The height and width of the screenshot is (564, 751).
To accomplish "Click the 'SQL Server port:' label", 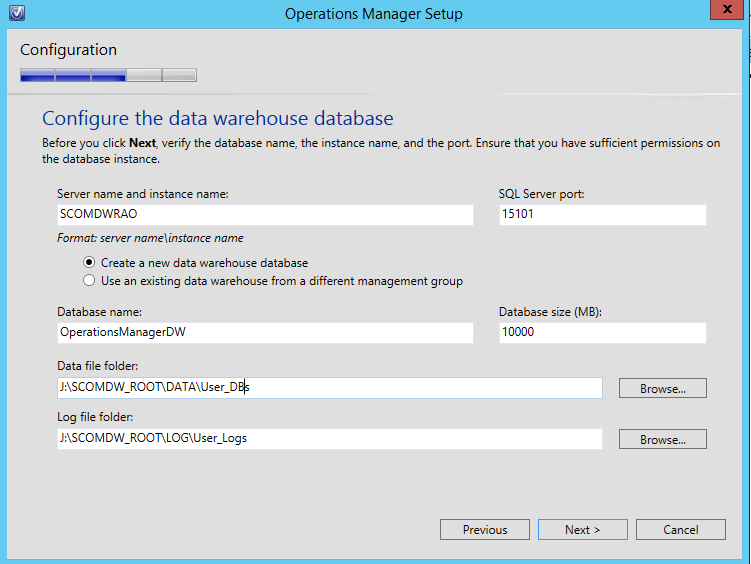I will (x=542, y=194).
